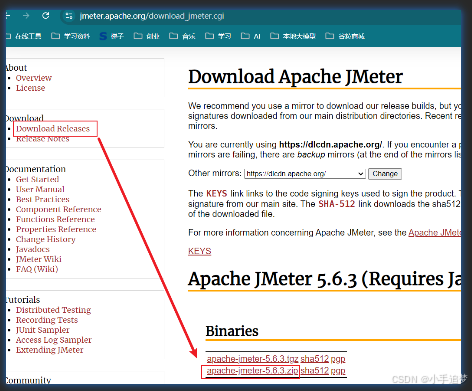Open site information icon beside the URL
This screenshot has width=472, height=391.
pyautogui.click(x=69, y=16)
